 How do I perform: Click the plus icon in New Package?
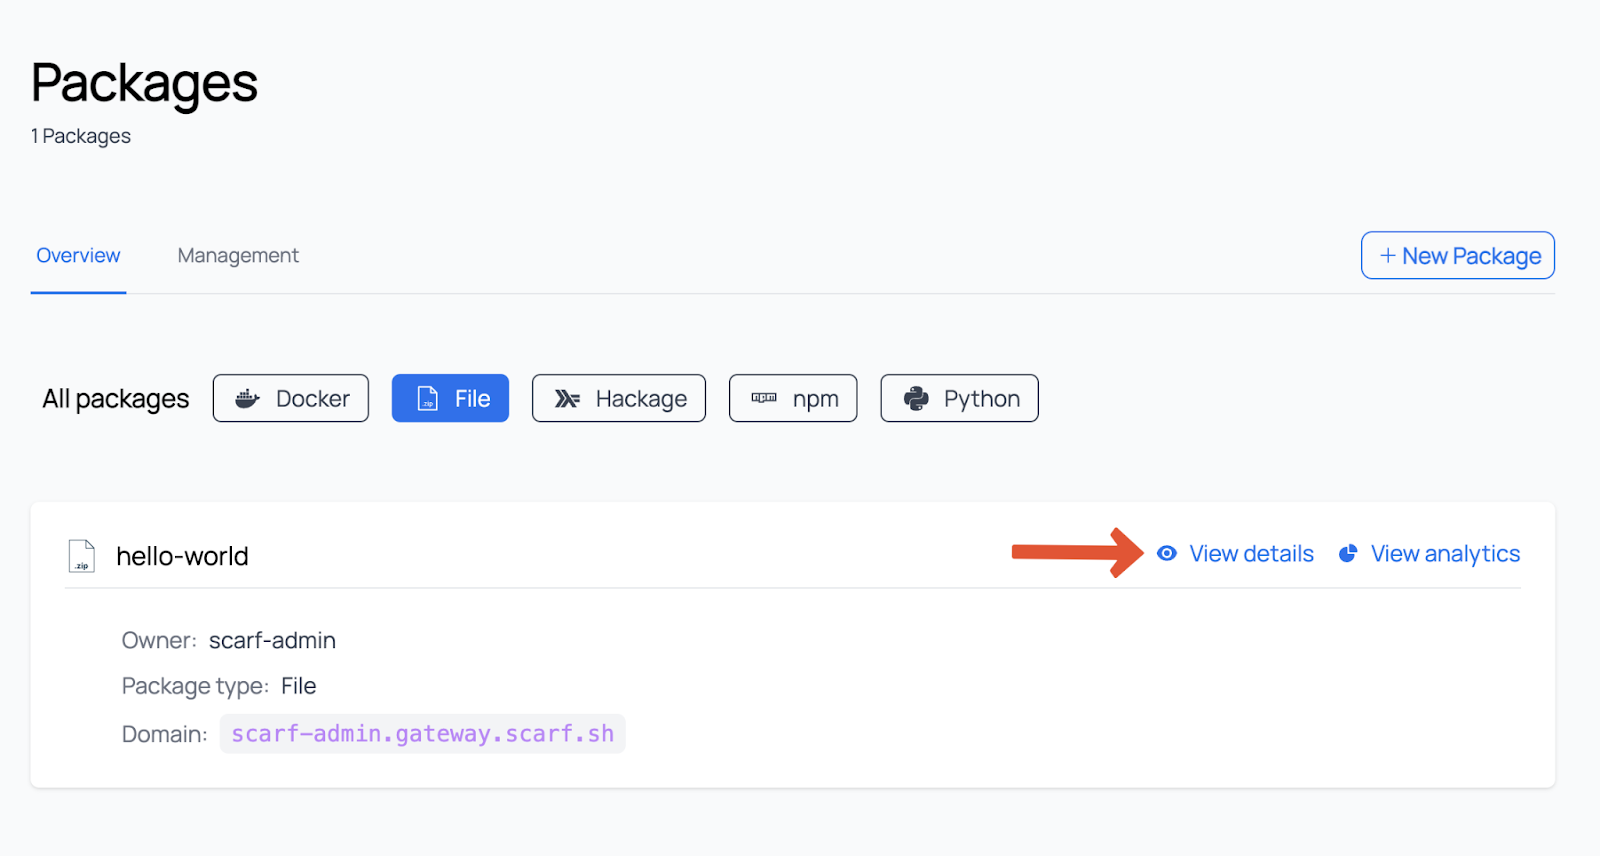point(1387,256)
